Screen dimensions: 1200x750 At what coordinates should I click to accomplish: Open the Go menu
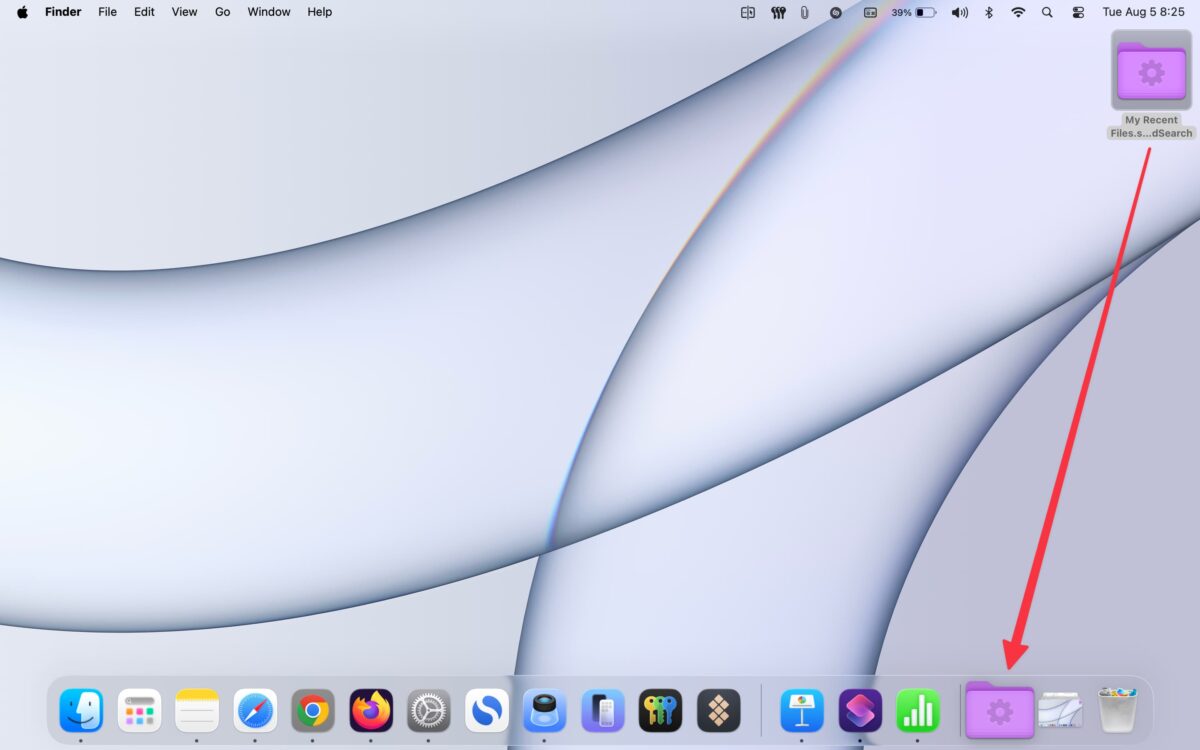click(222, 12)
